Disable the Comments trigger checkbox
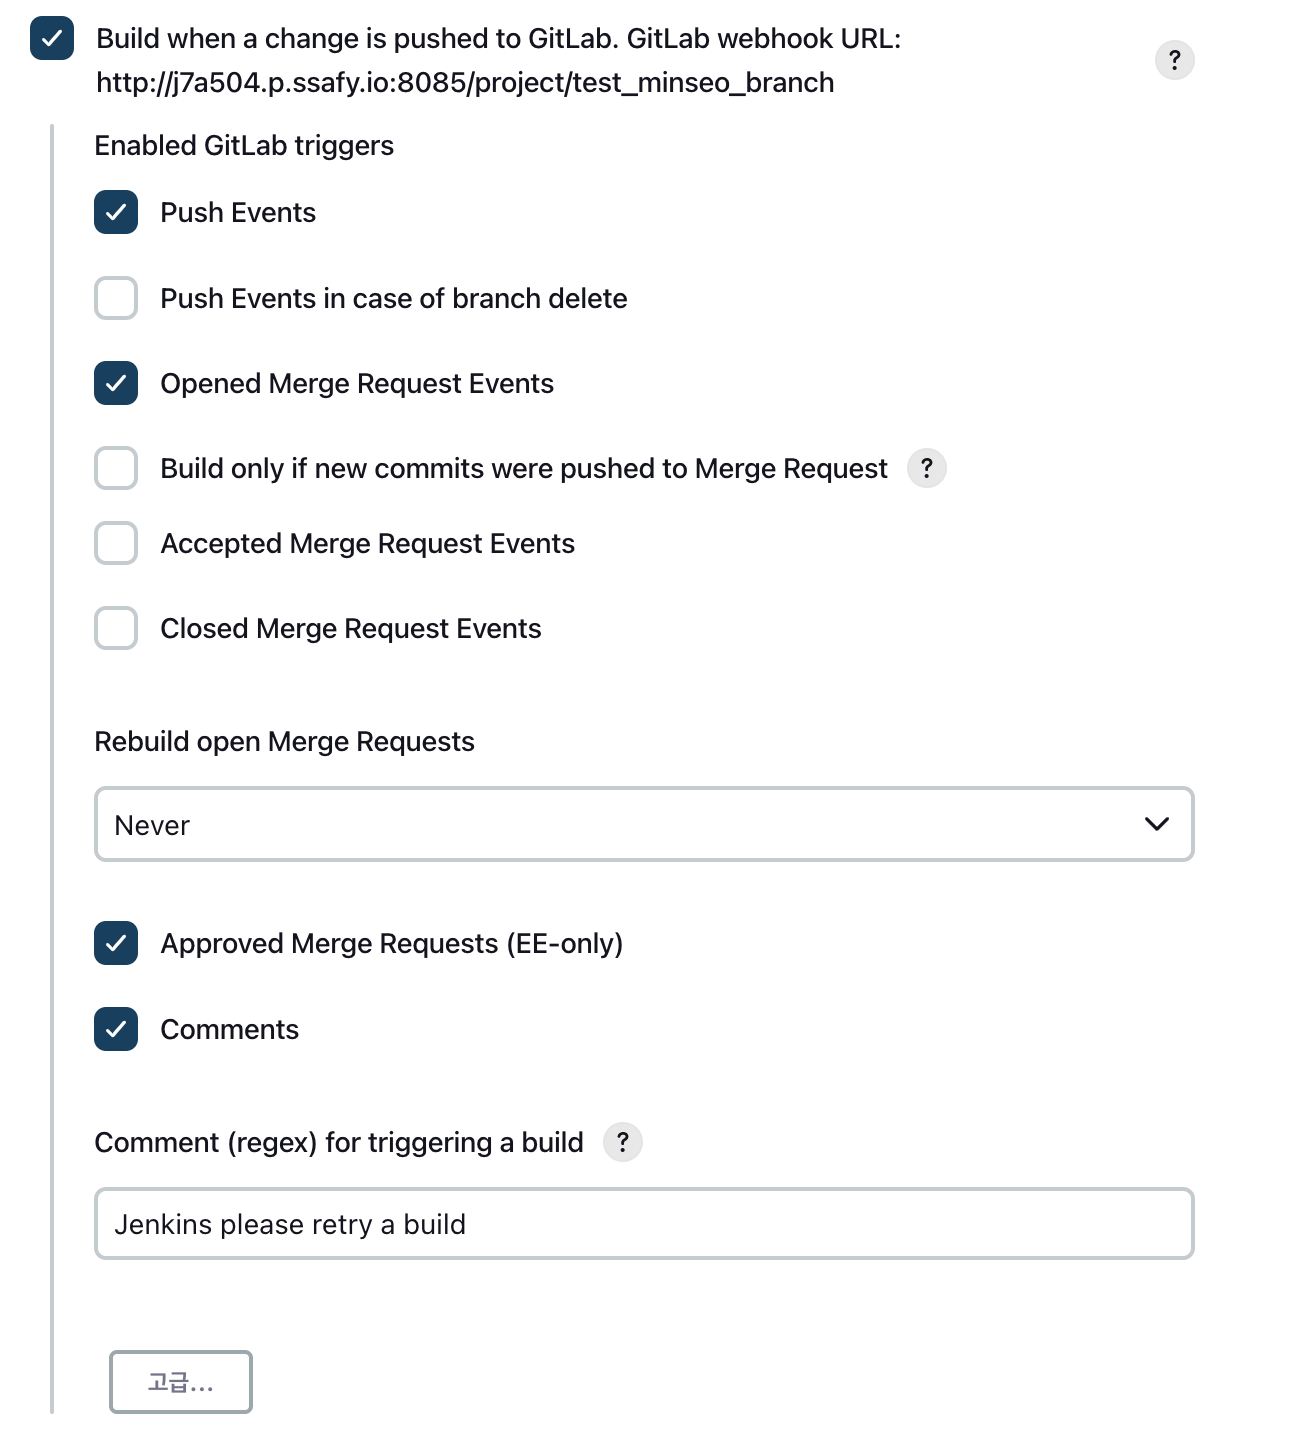The height and width of the screenshot is (1430, 1298). click(116, 1029)
